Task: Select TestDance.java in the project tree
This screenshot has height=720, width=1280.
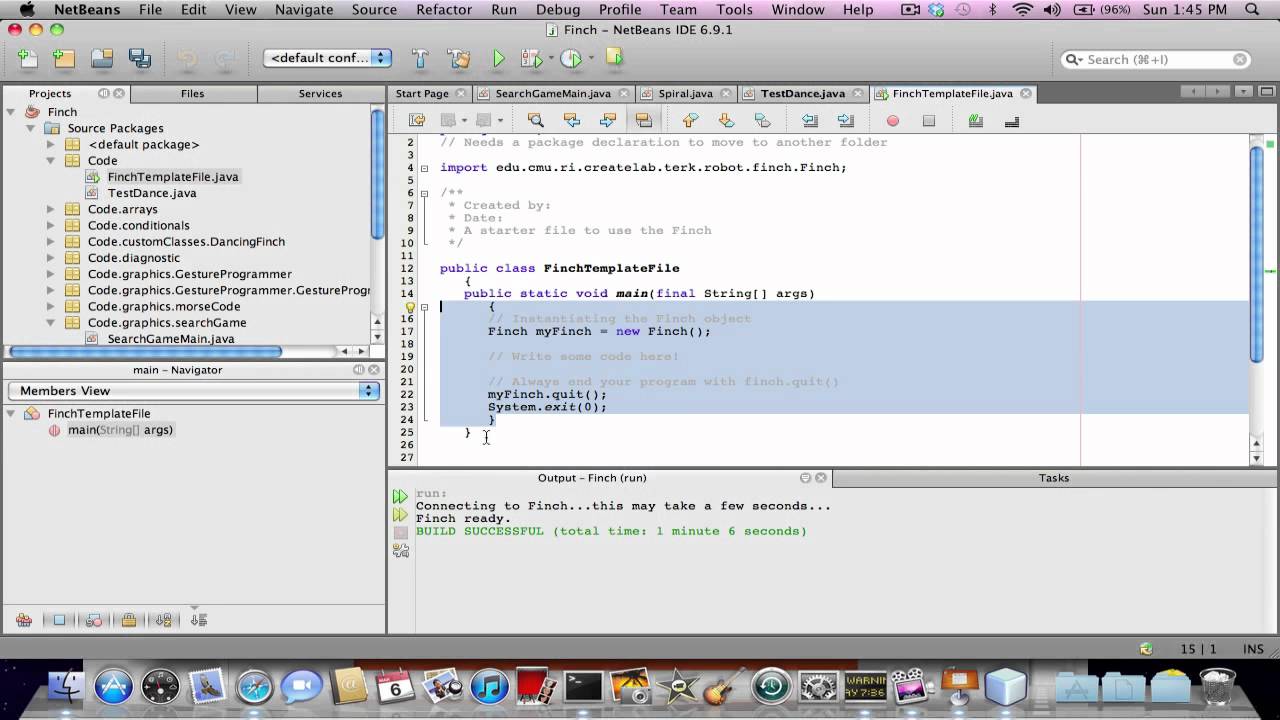Action: (x=152, y=193)
